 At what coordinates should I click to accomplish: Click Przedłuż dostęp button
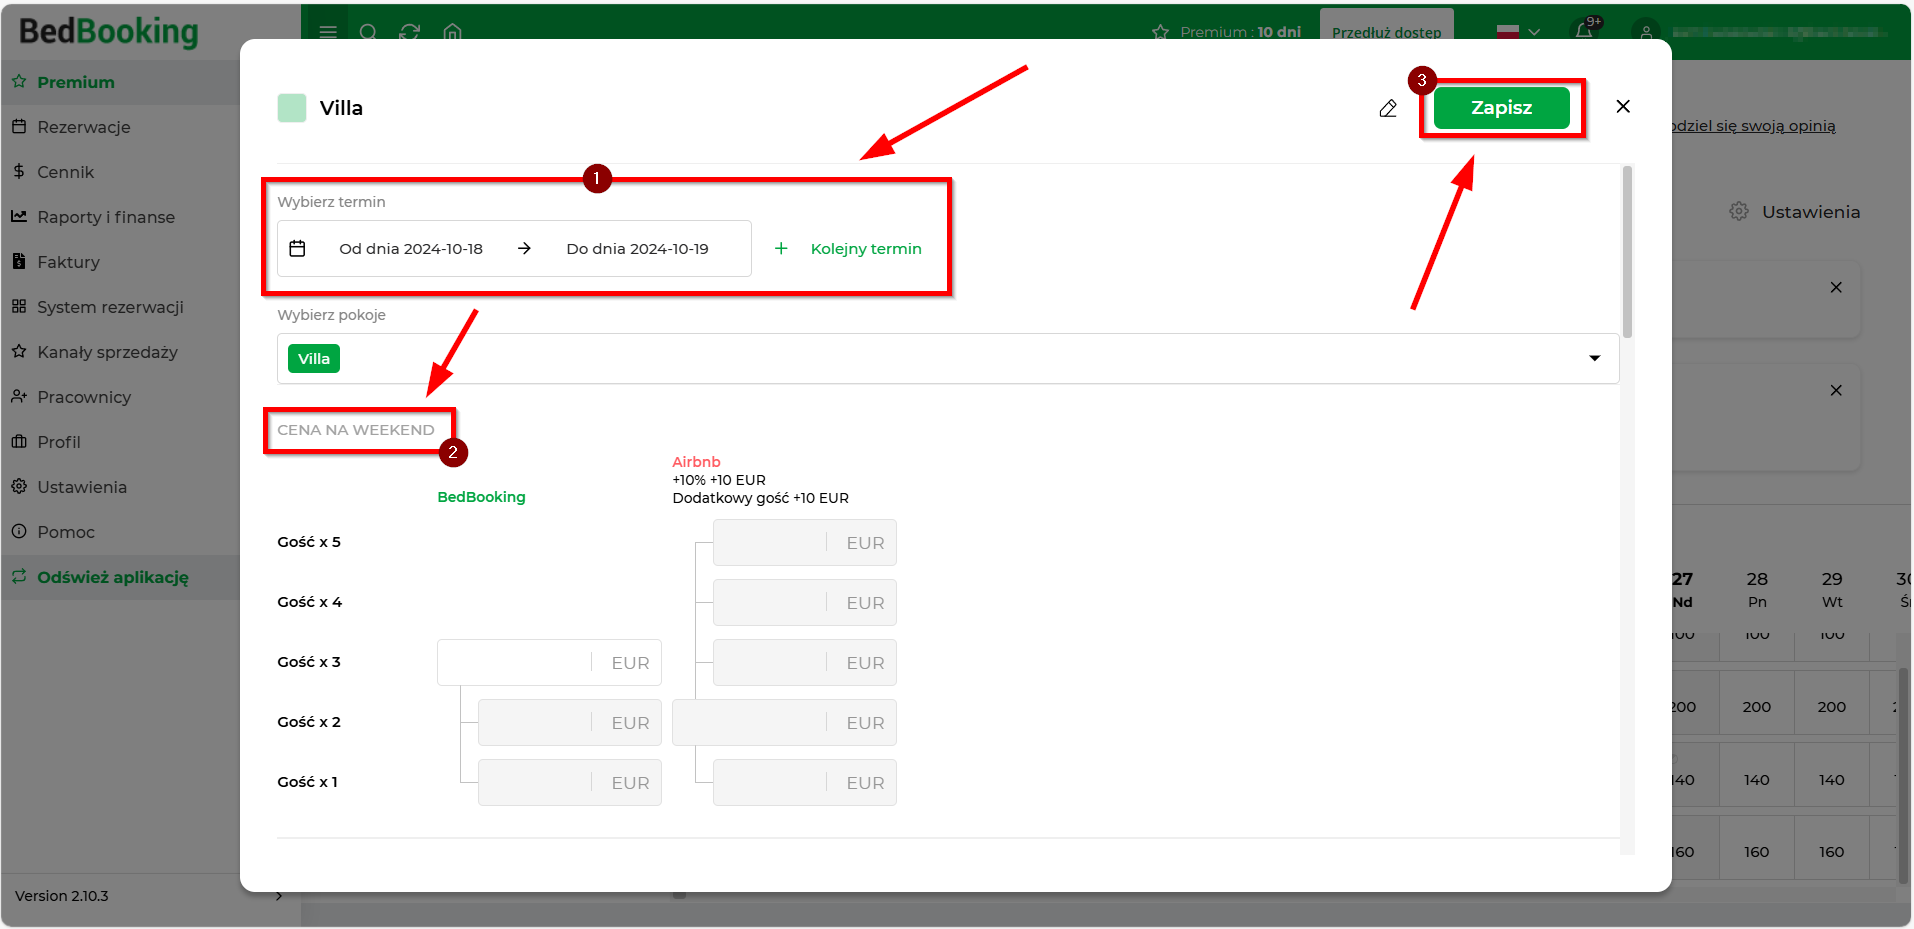[1386, 30]
